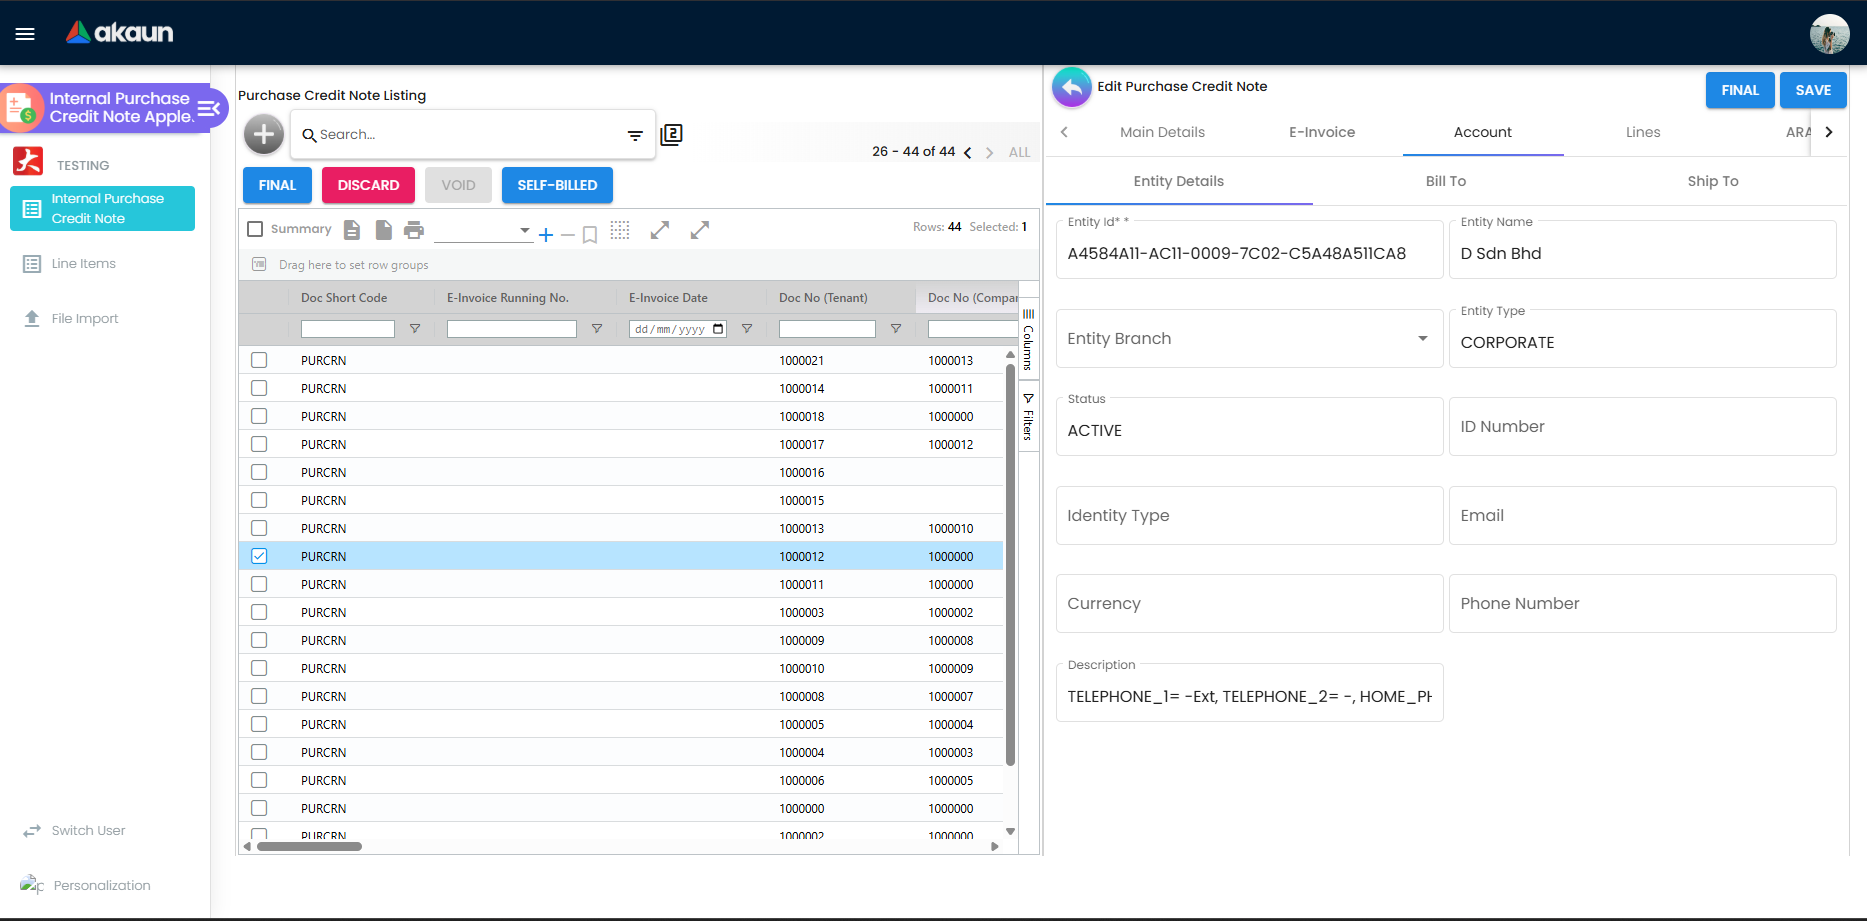Check the row with Doc No 1000014

pos(259,388)
